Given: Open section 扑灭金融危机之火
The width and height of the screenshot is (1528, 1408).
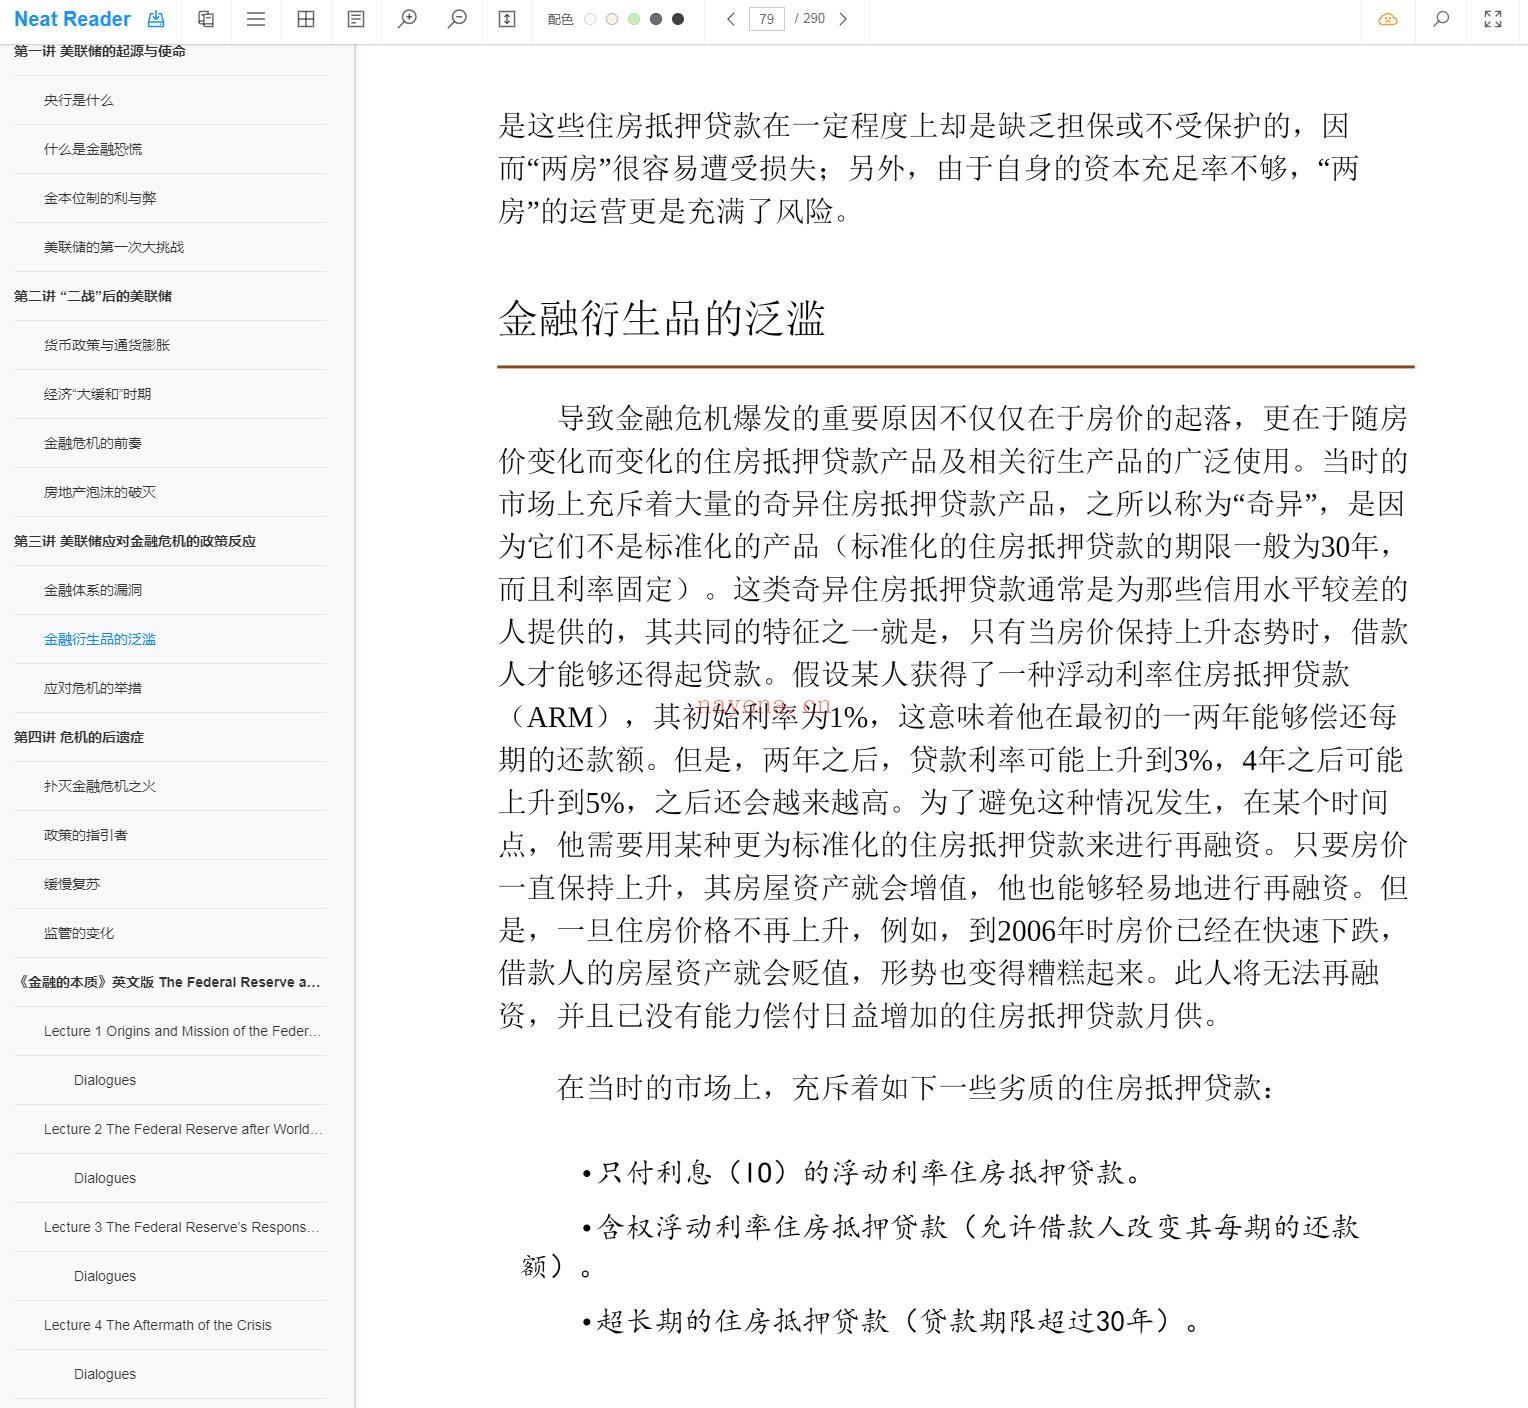Looking at the screenshot, I should pos(100,786).
